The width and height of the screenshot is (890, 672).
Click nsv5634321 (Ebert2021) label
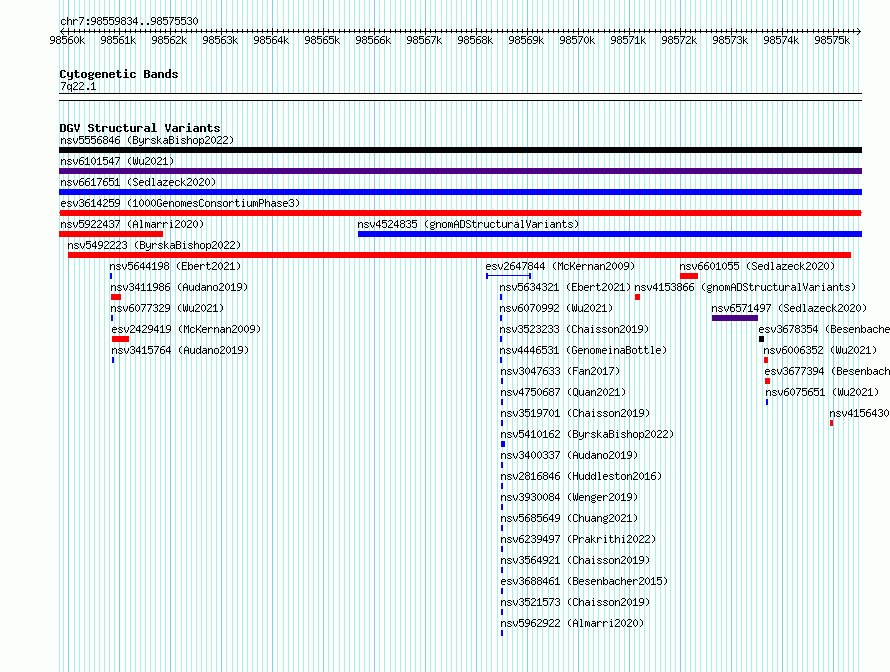click(565, 287)
